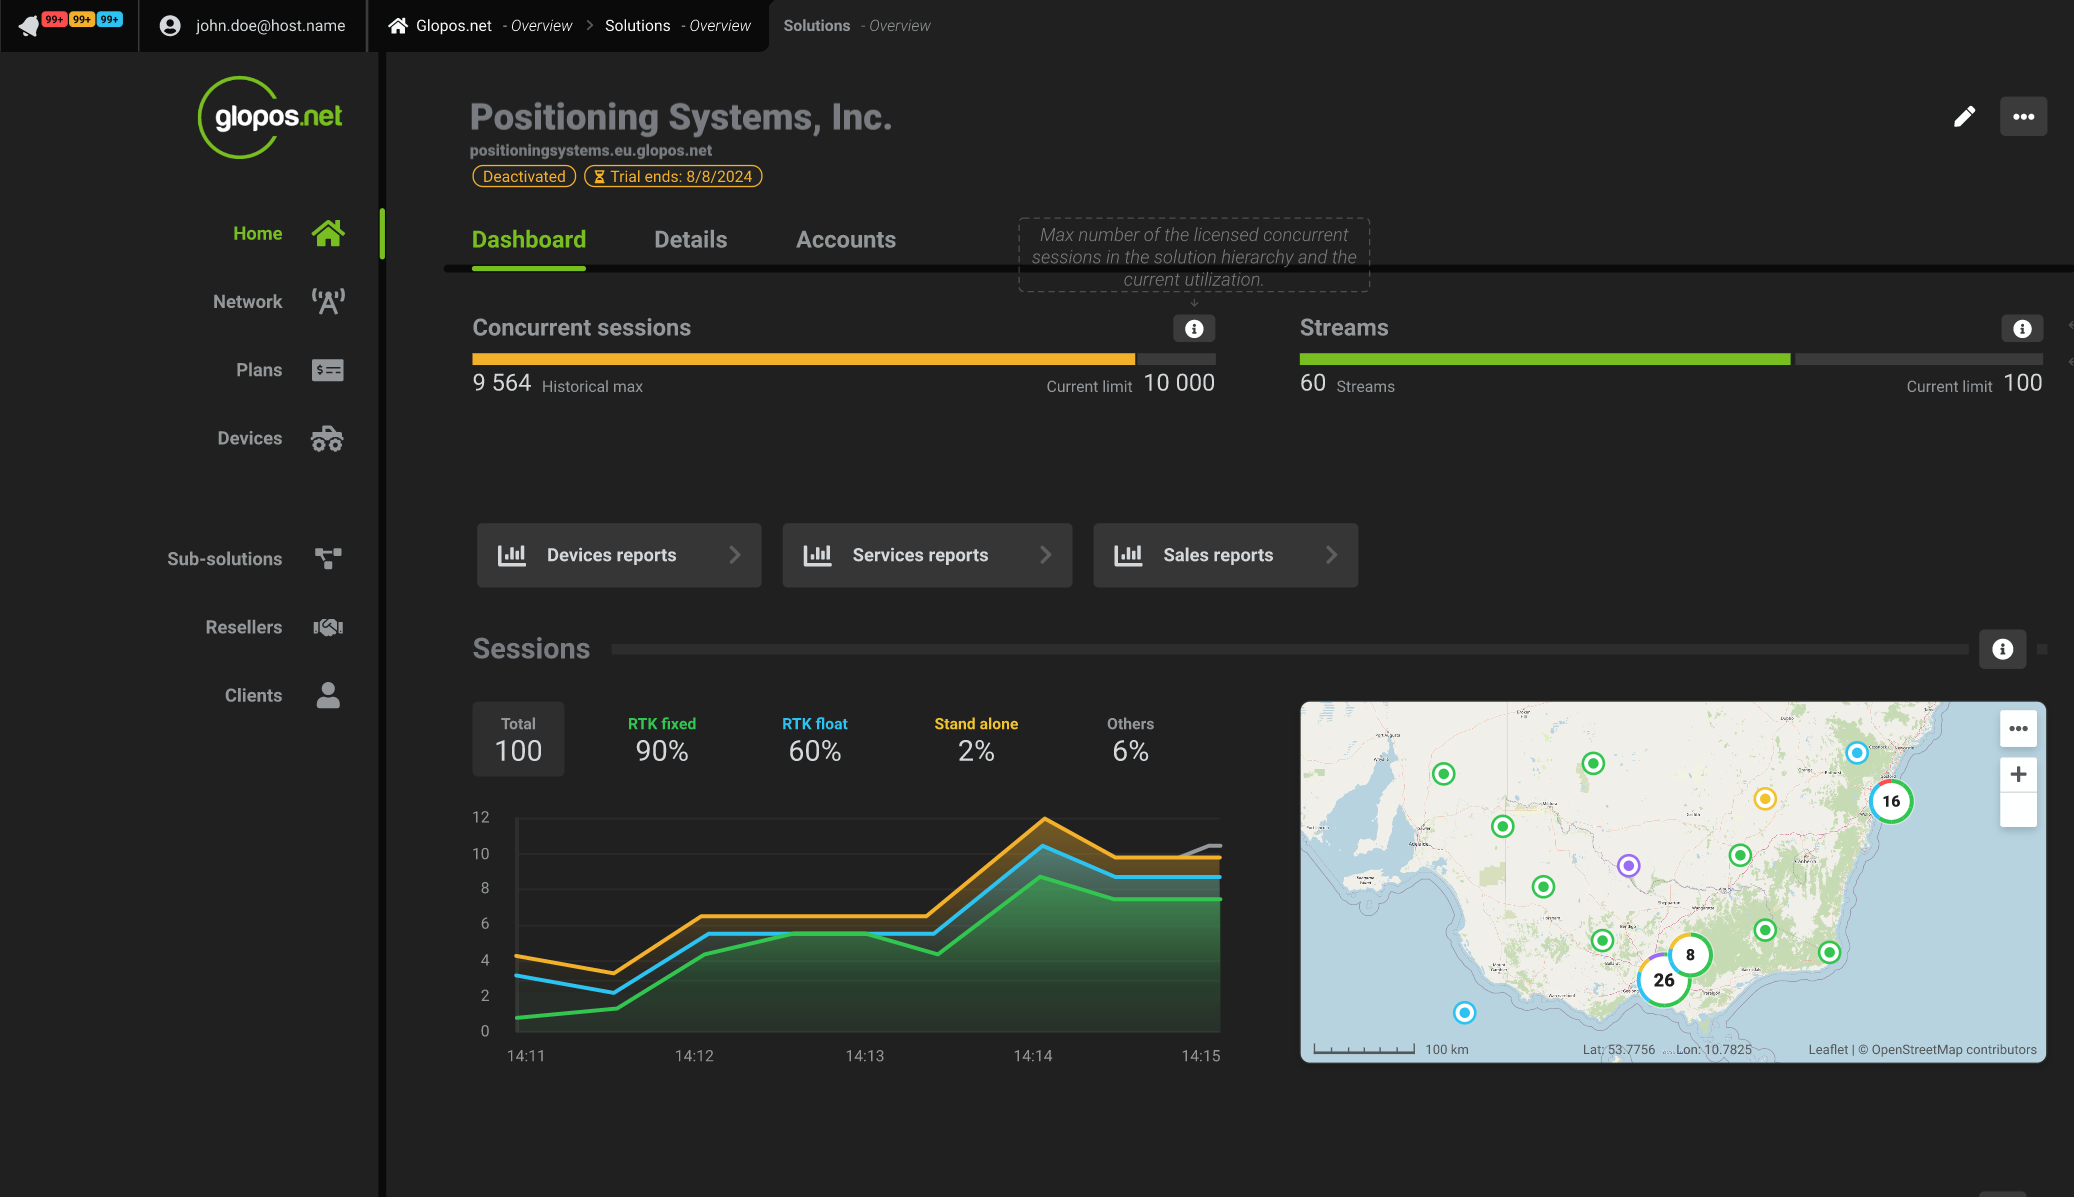Open the Sub-solutions sidebar icon

pyautogui.click(x=328, y=558)
